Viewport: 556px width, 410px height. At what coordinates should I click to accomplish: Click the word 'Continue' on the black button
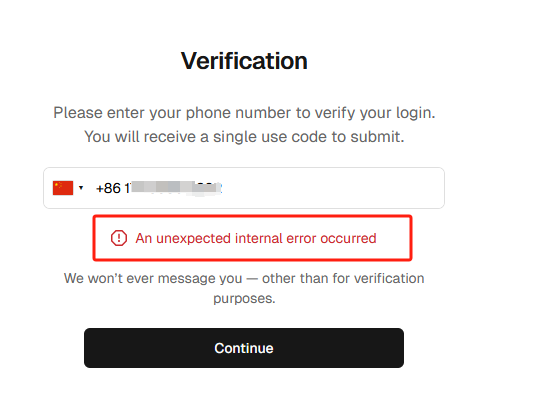tap(244, 348)
